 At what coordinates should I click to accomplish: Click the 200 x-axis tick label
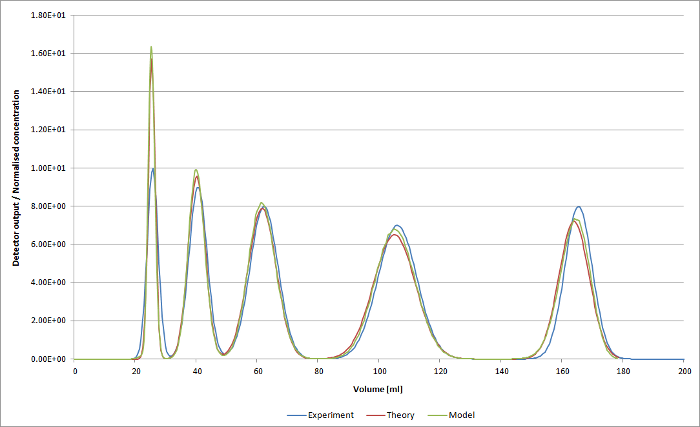(684, 370)
